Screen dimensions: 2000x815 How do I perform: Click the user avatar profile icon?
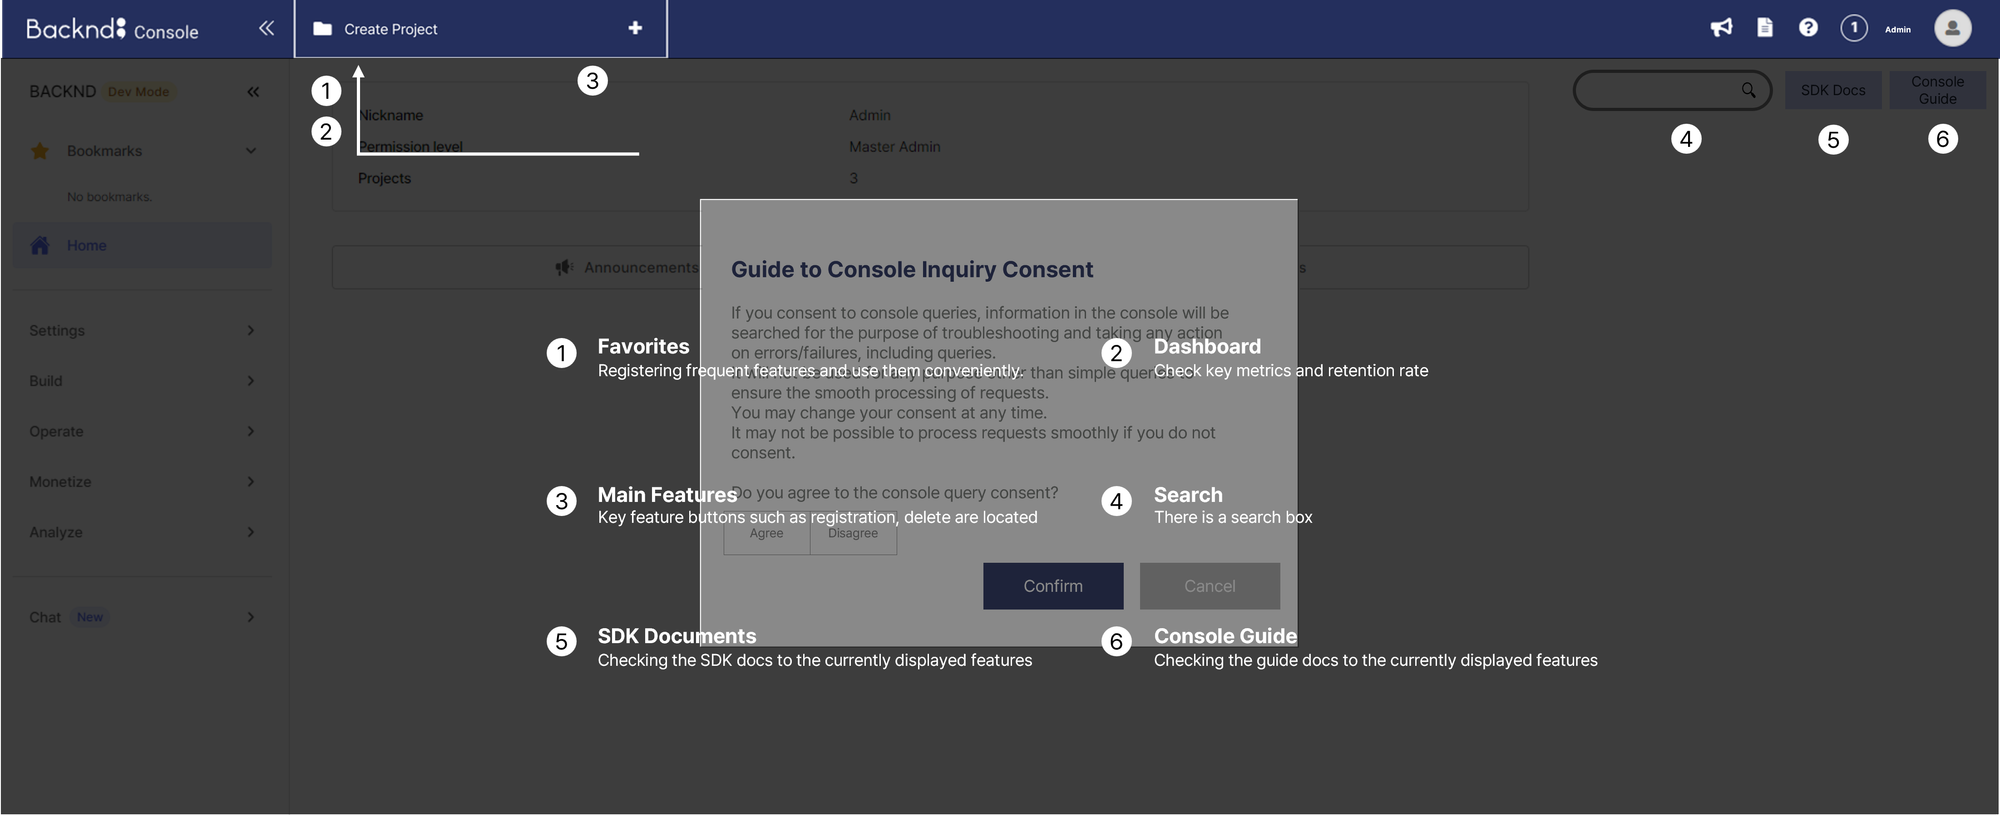1952,28
